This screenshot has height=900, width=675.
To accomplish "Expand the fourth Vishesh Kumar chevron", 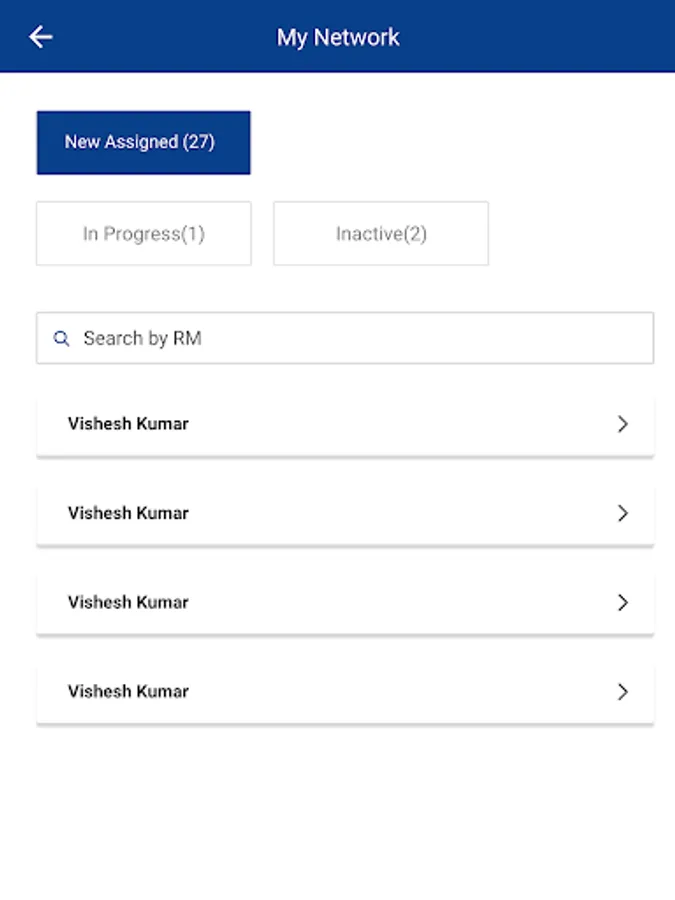I will (x=622, y=691).
